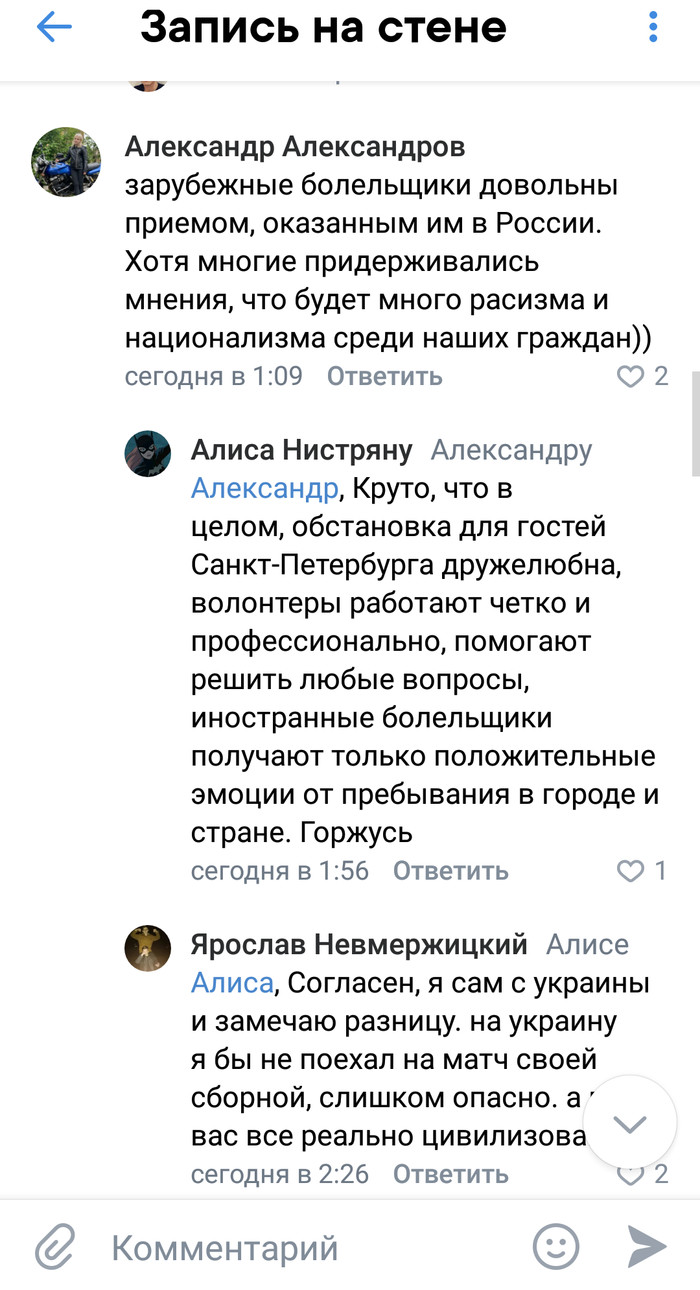Type in the Комментарий field

[300, 1247]
